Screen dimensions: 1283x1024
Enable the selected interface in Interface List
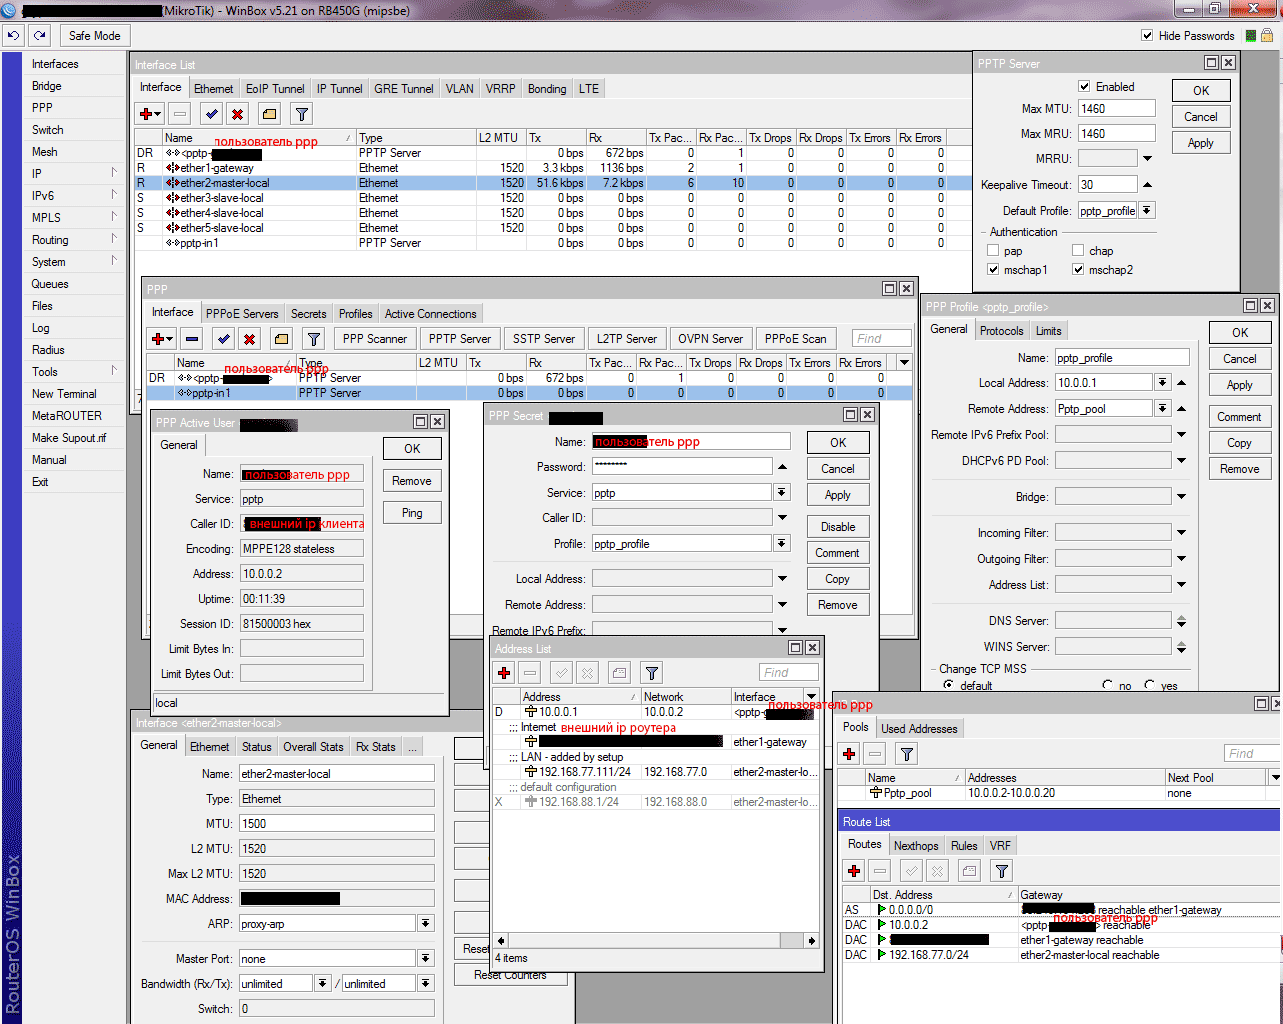[x=211, y=114]
